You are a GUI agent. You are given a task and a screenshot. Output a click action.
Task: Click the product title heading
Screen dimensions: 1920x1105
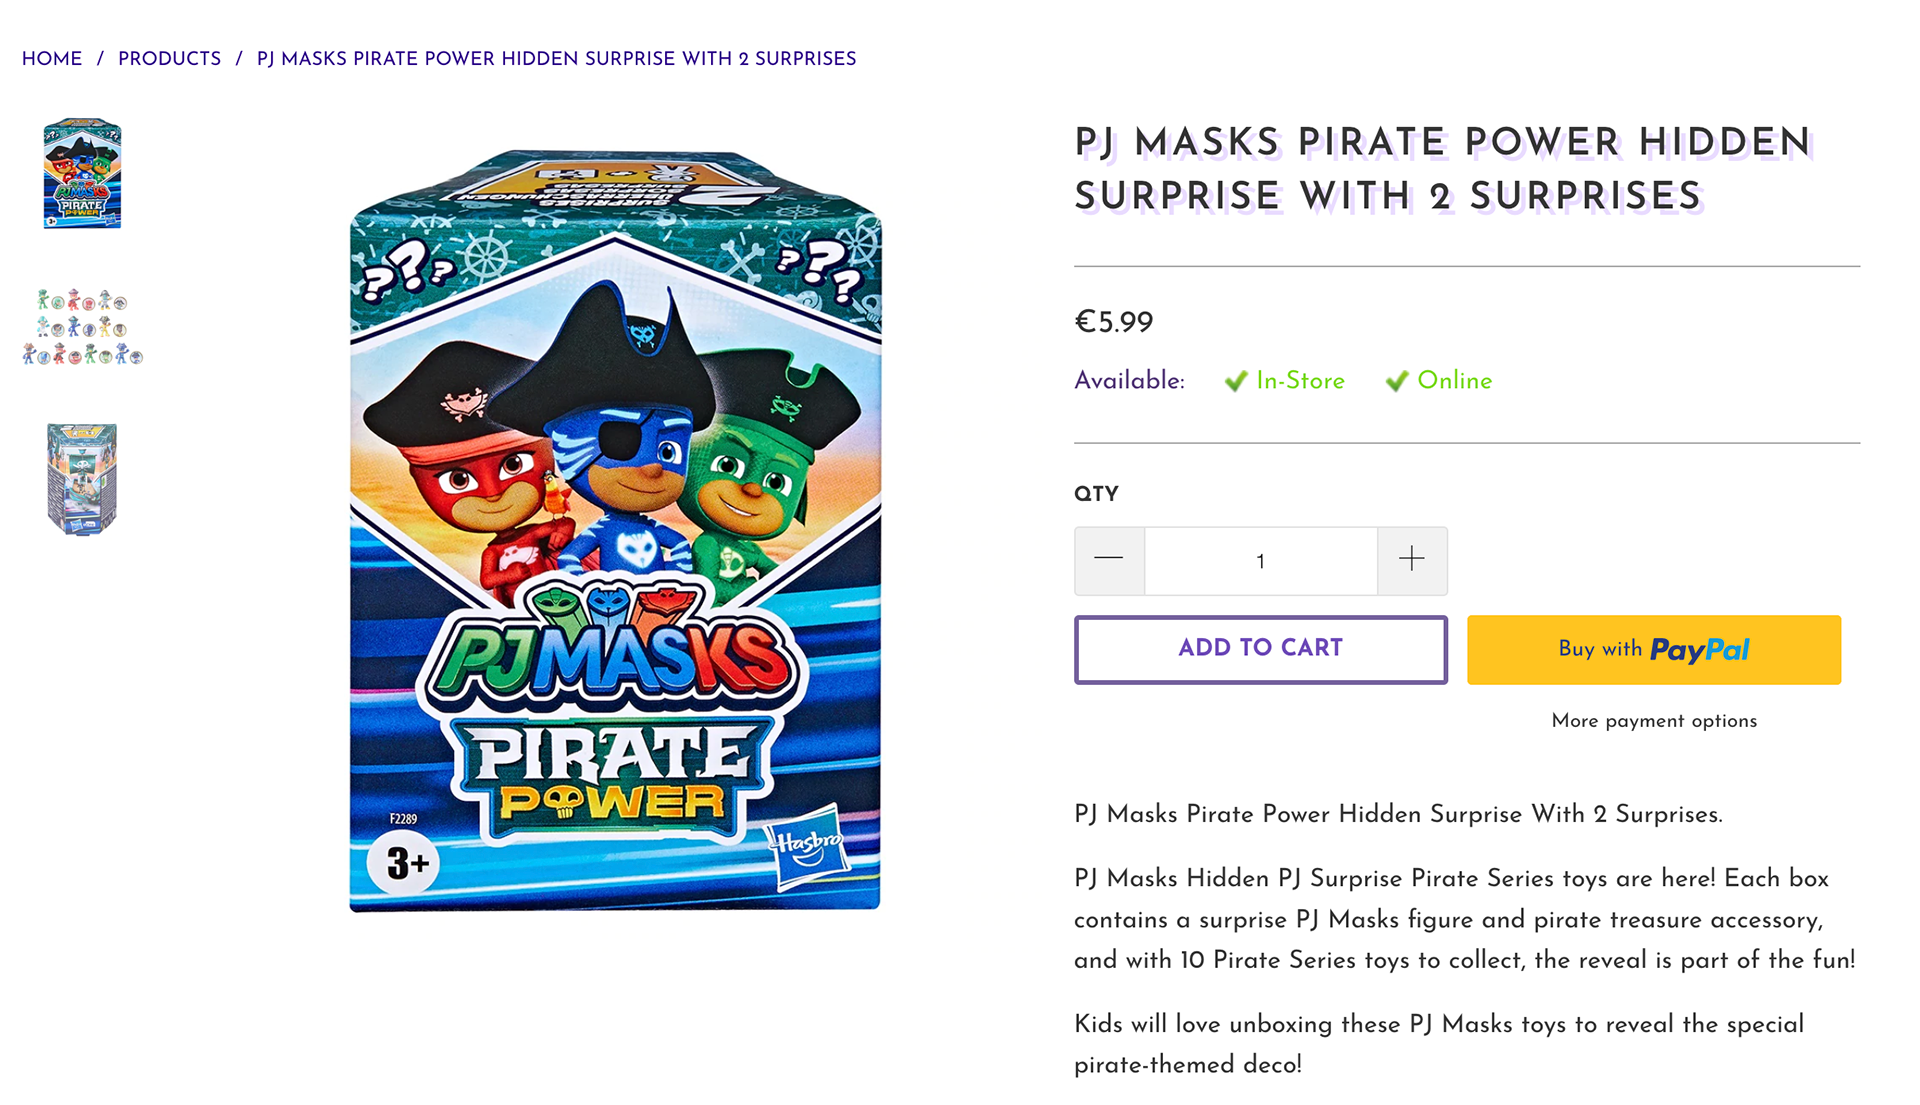(x=1443, y=169)
